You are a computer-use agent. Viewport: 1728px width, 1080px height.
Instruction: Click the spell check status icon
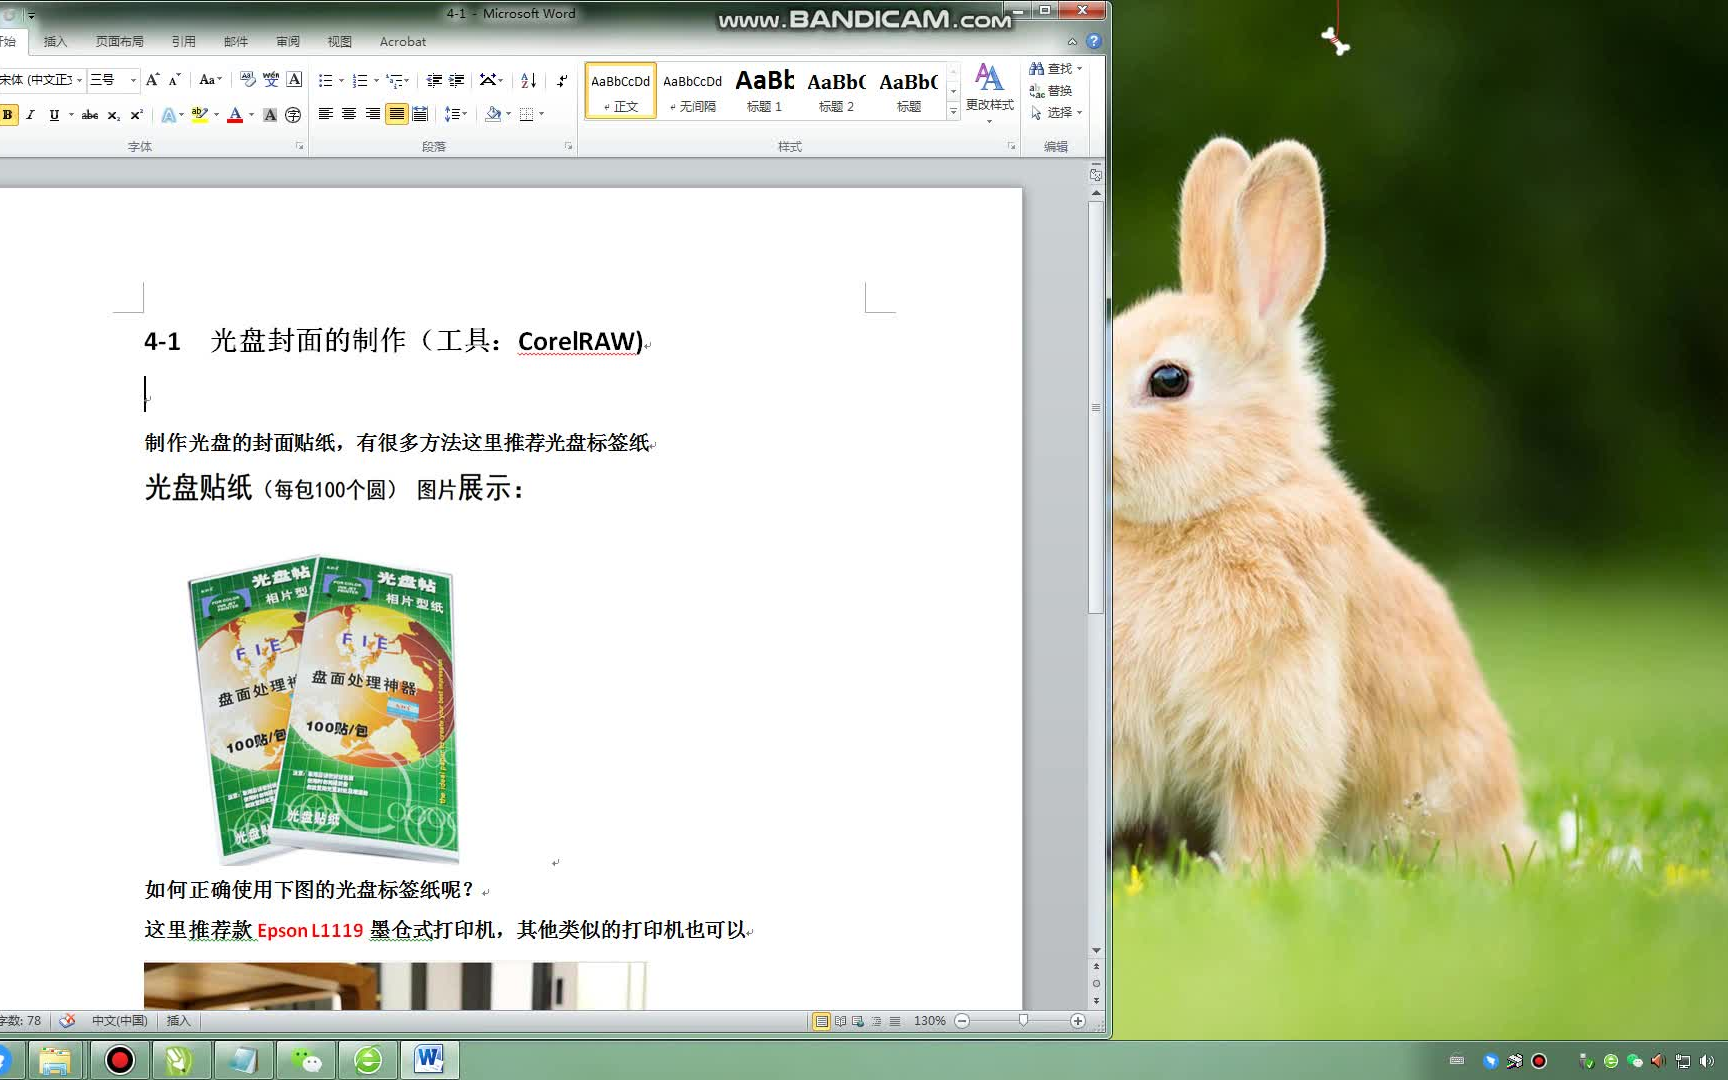click(67, 1020)
